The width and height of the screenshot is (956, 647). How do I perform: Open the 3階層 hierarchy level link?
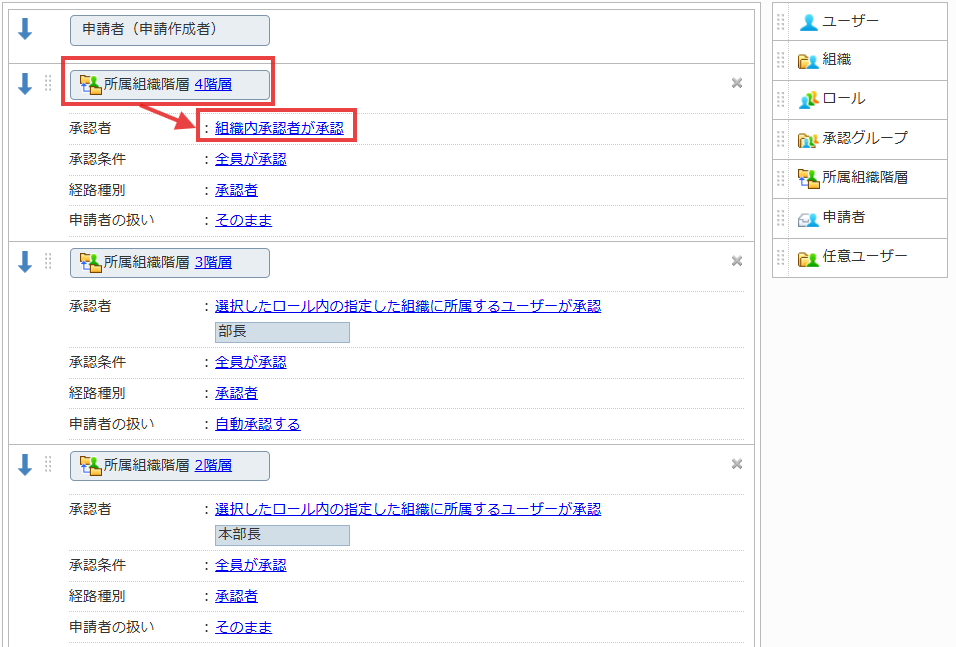213,262
